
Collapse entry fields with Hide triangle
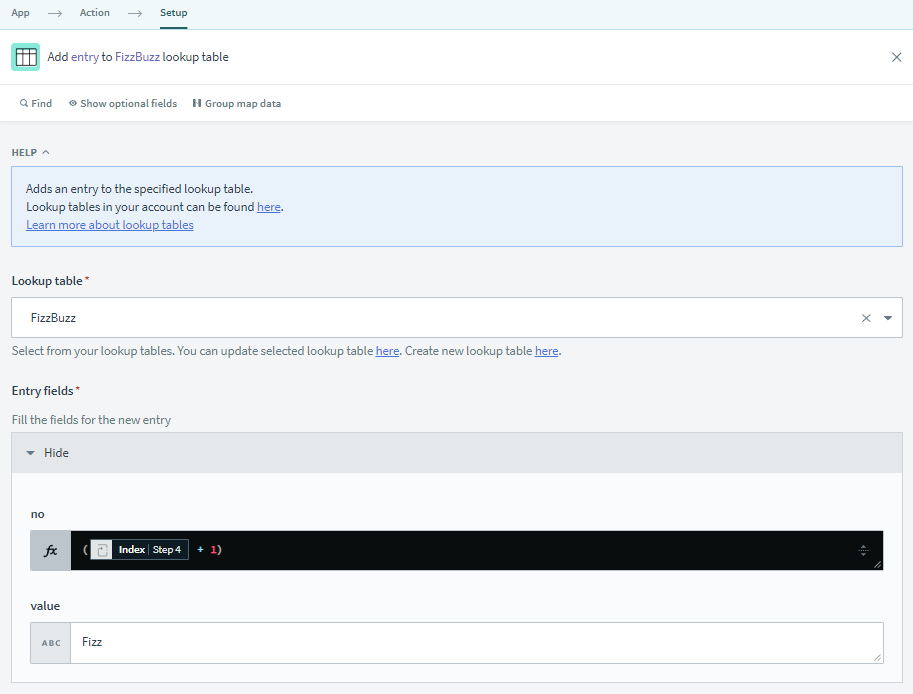[30, 453]
